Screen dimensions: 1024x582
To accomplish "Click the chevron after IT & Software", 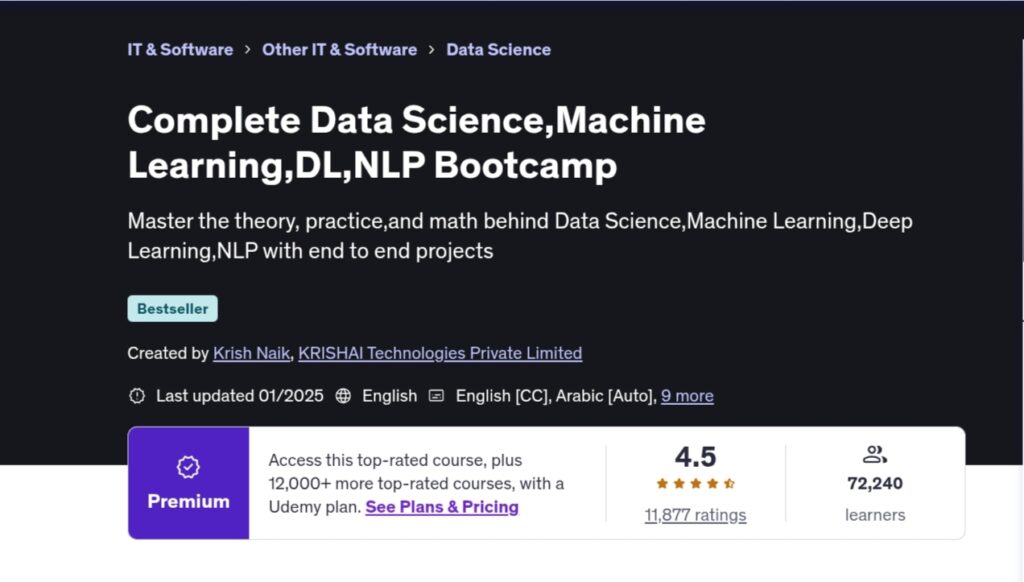I will pos(248,50).
